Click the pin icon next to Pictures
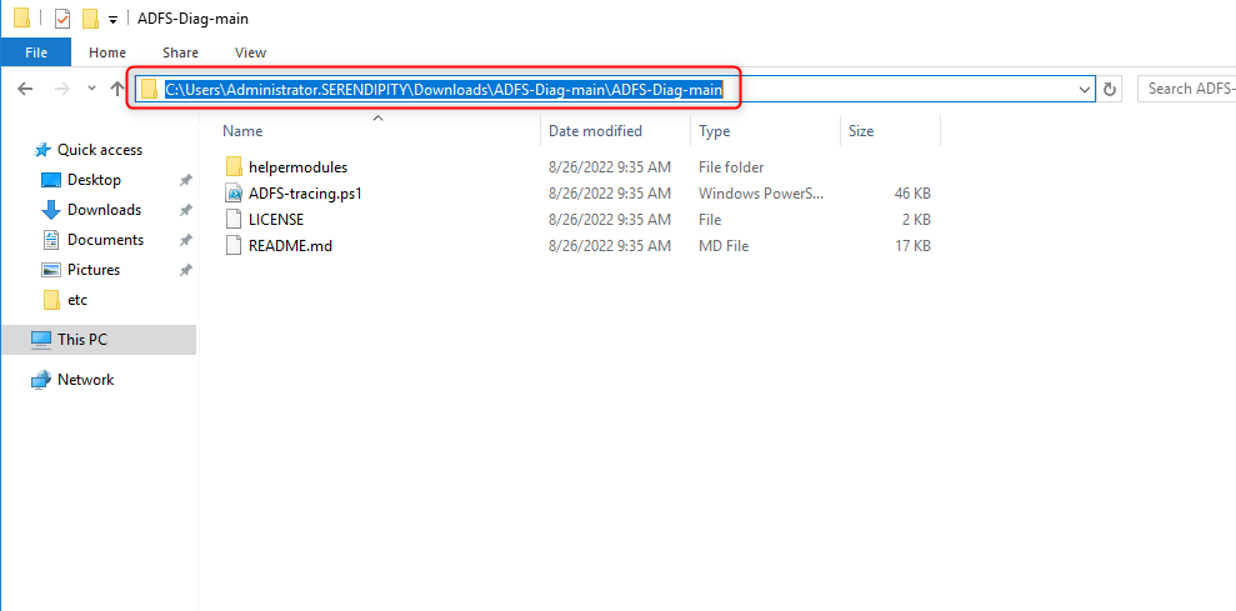The image size is (1236, 611). [185, 270]
